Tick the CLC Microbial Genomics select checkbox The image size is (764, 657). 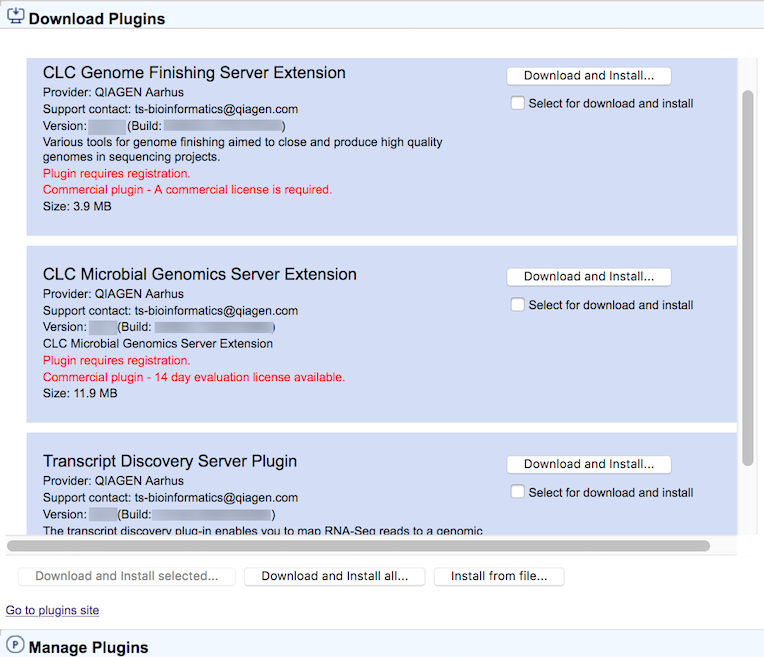(518, 305)
